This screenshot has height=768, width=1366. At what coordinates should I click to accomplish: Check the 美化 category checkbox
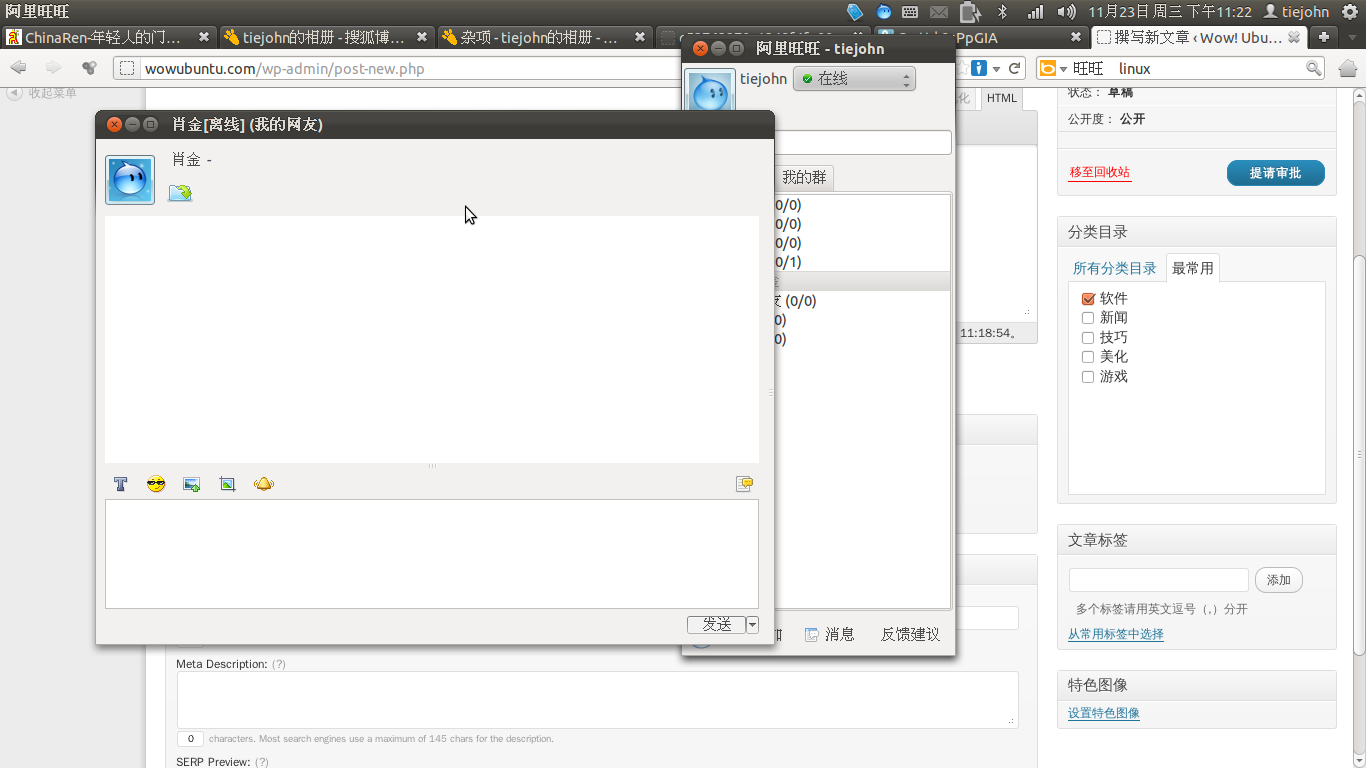(1088, 357)
